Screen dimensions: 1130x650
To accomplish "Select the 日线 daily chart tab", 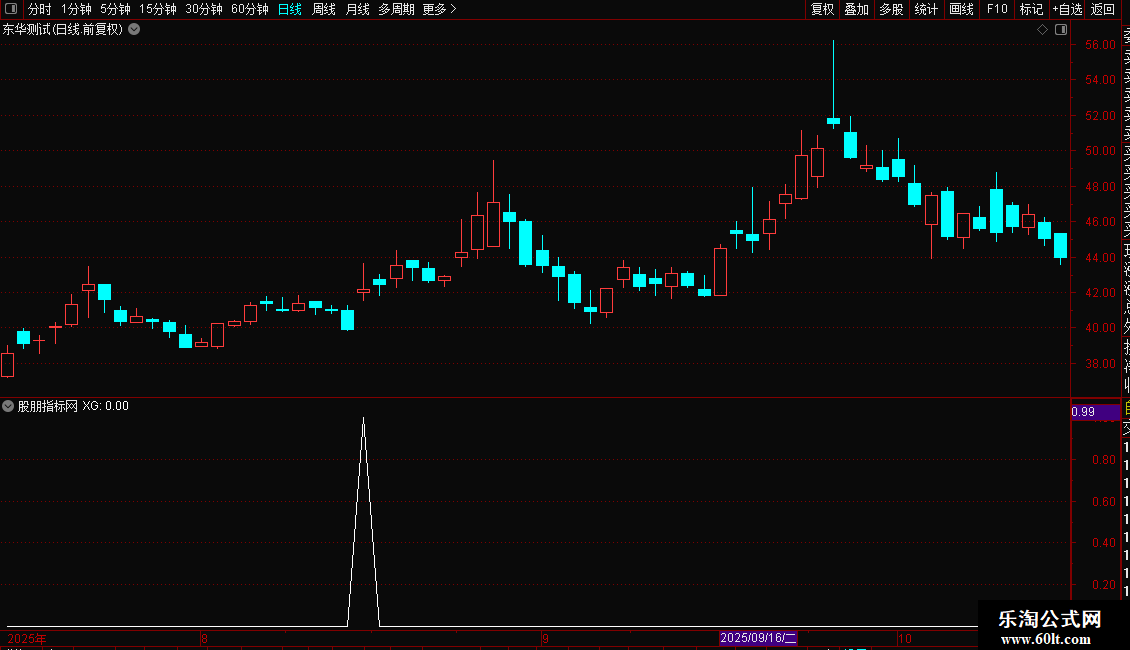I will 290,9.
